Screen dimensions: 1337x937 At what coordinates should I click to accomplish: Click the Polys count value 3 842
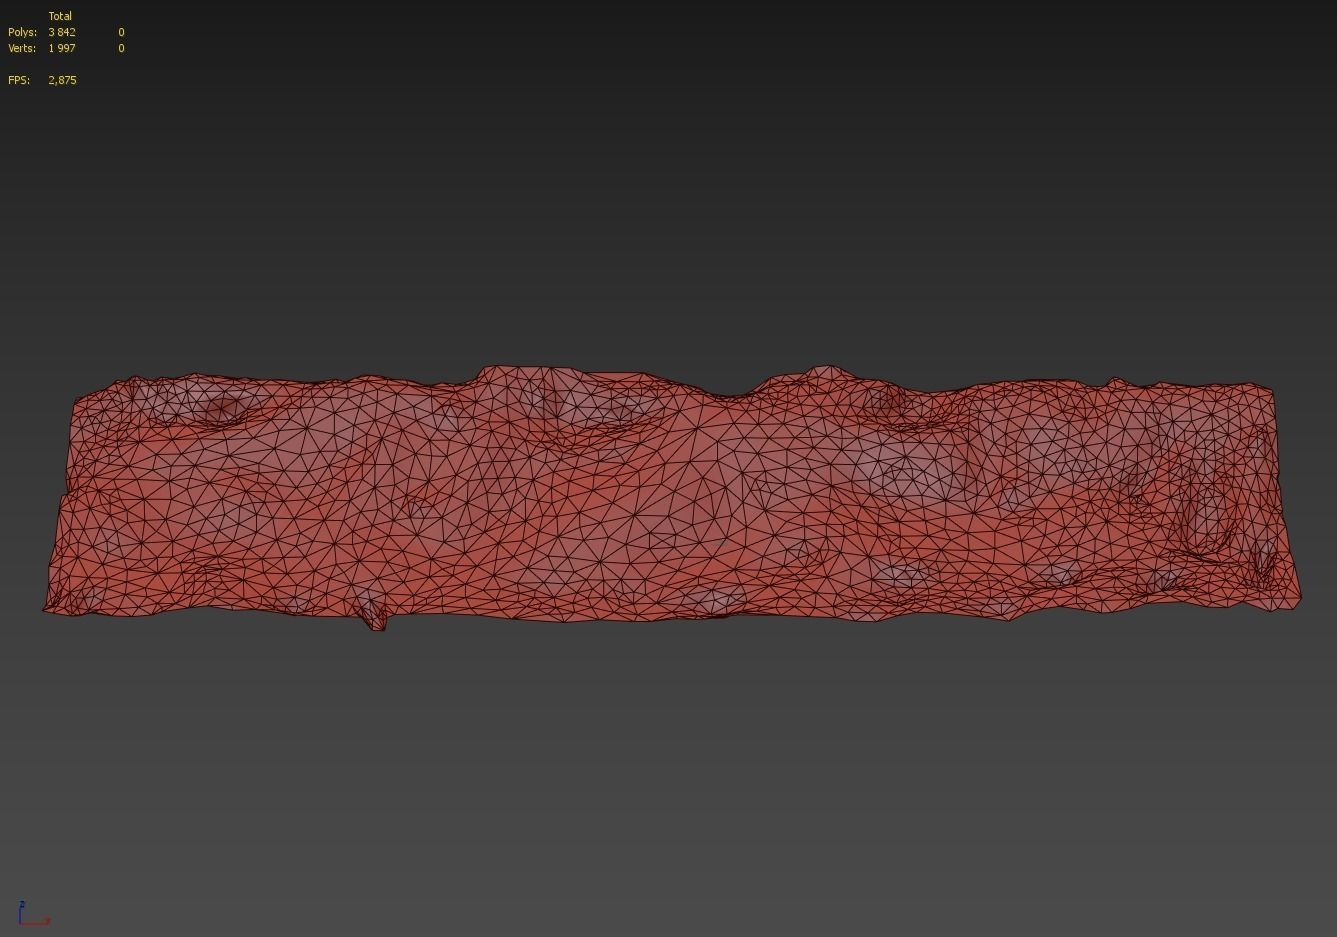tap(62, 32)
